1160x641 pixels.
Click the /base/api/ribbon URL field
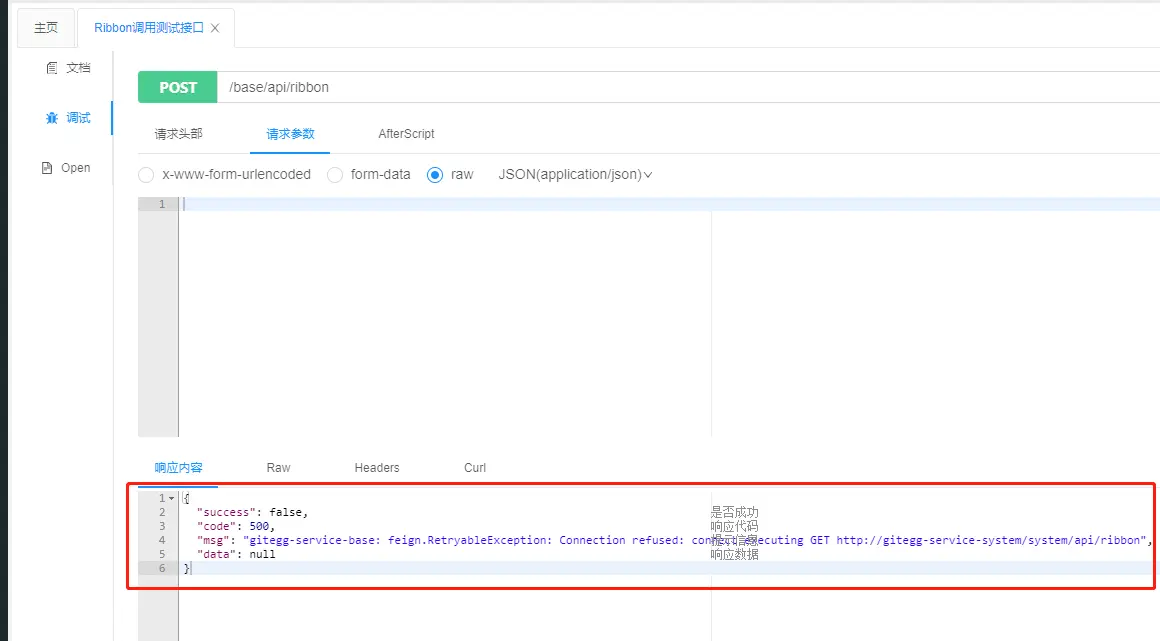pyautogui.click(x=688, y=87)
